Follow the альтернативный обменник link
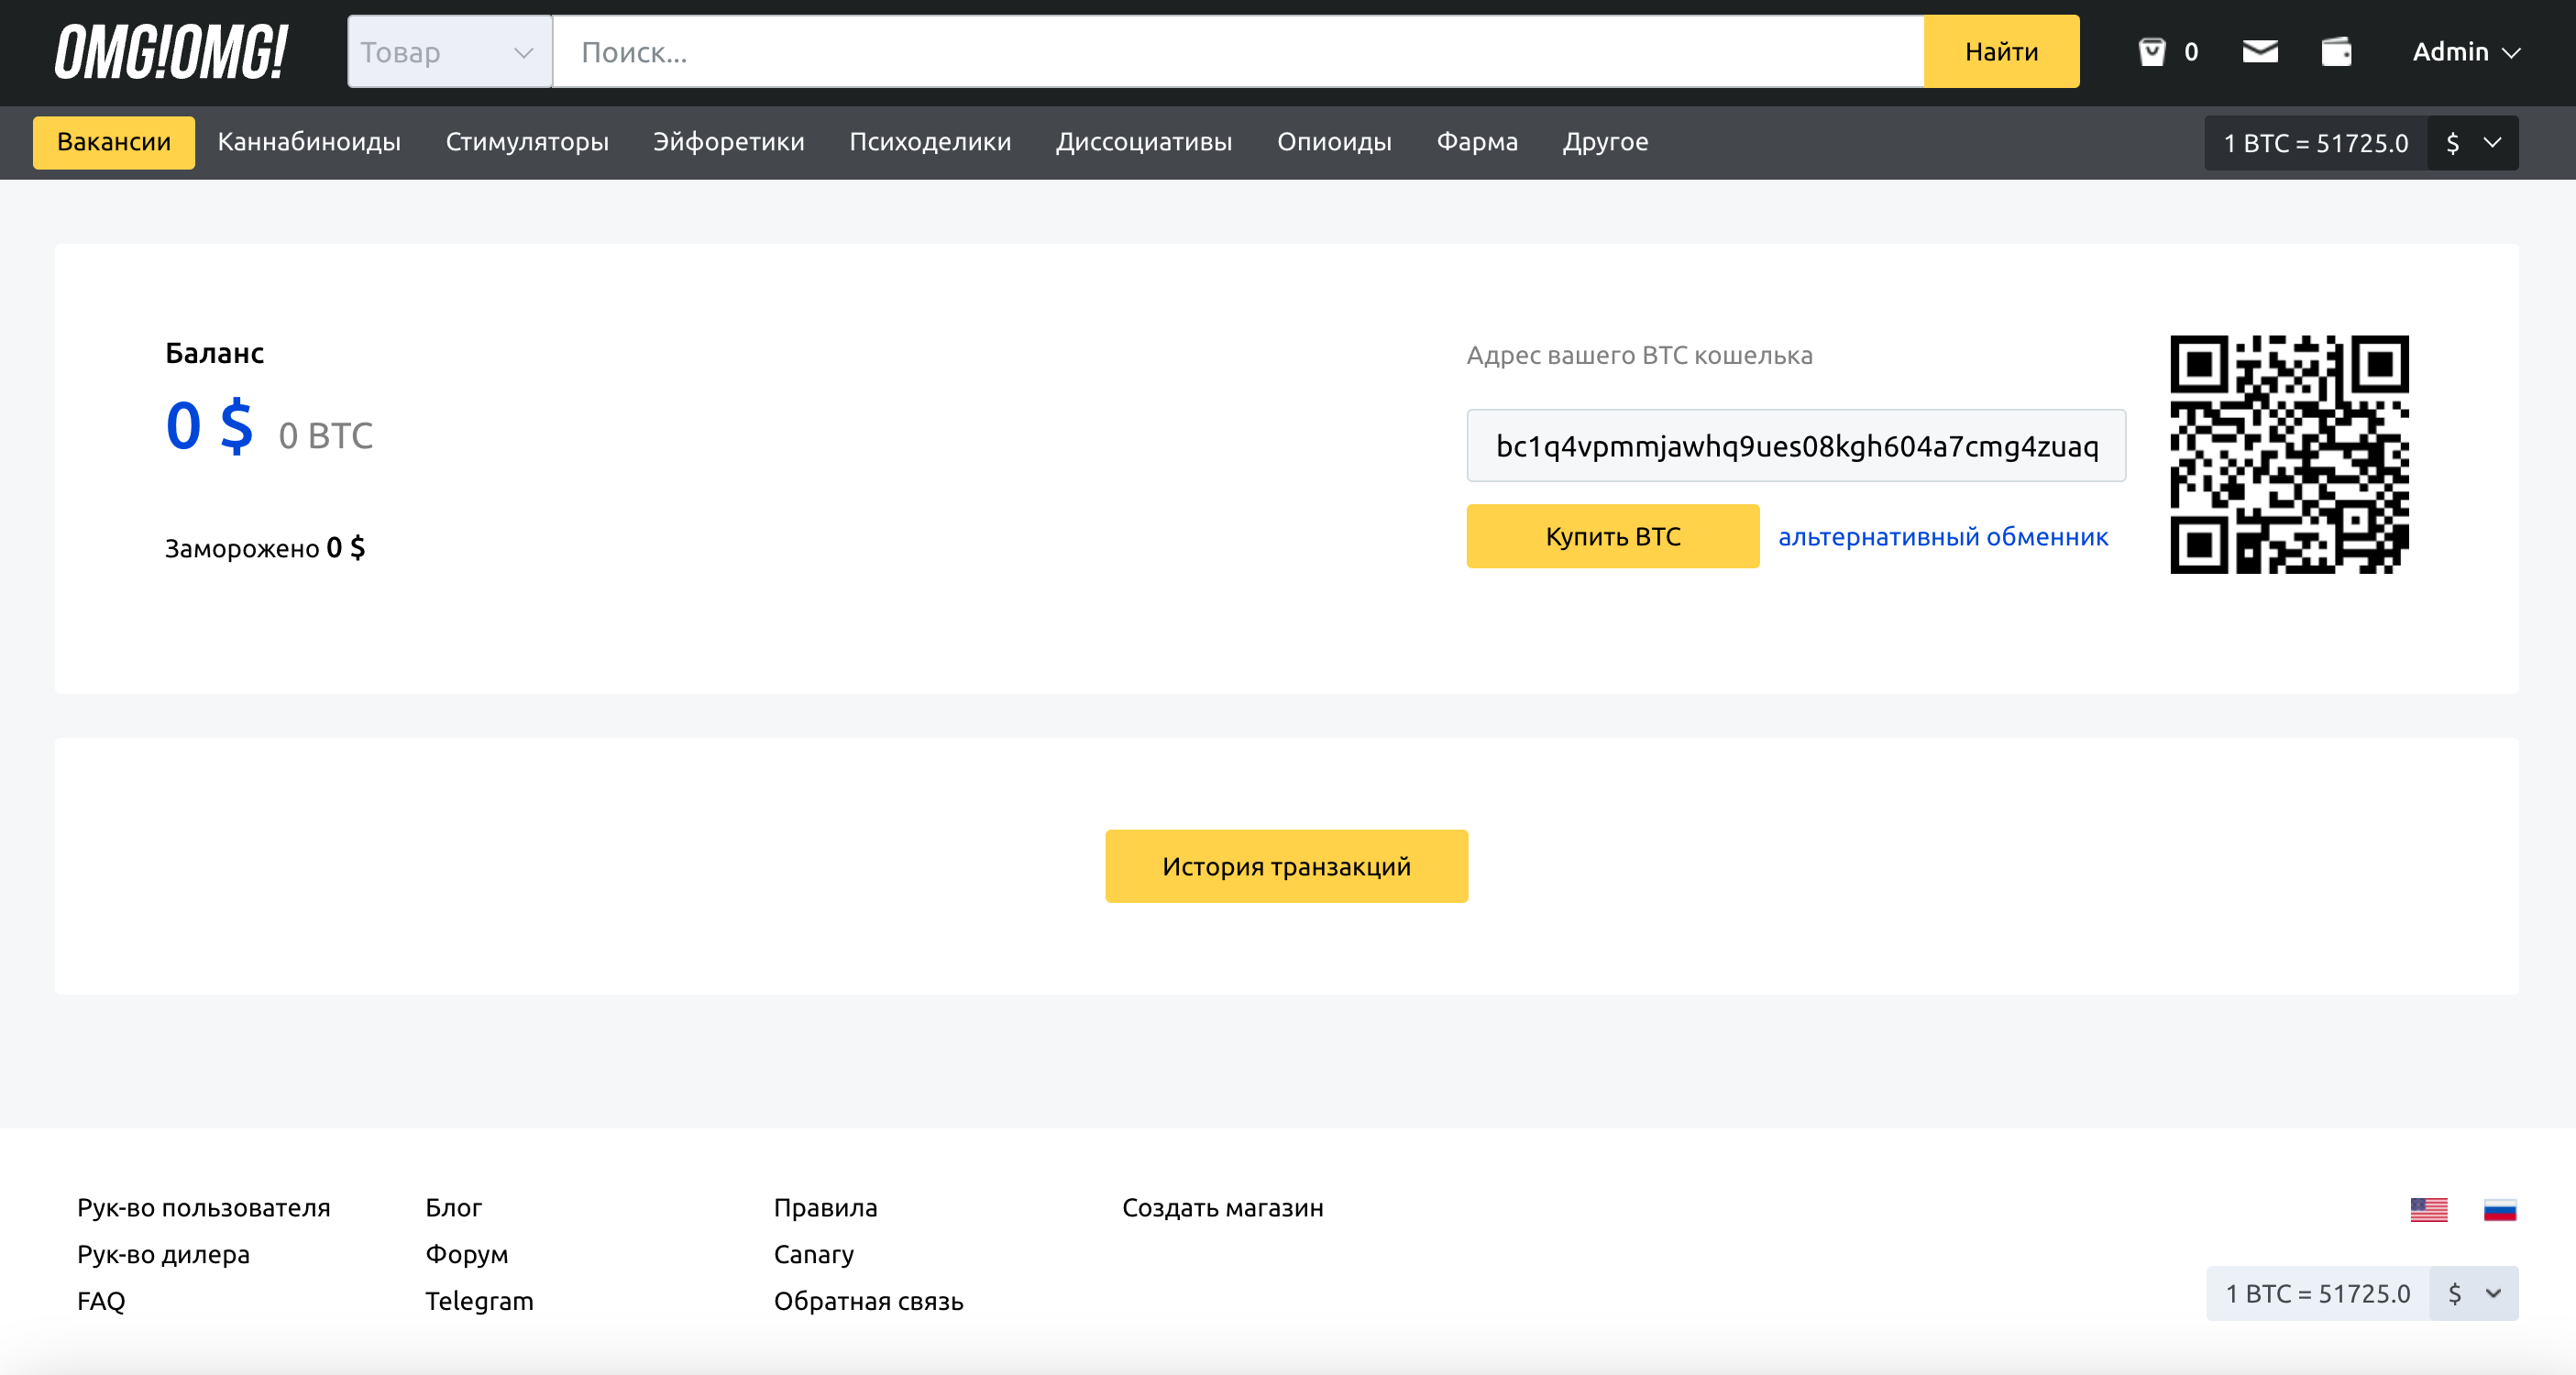2576x1375 pixels. (x=1942, y=537)
